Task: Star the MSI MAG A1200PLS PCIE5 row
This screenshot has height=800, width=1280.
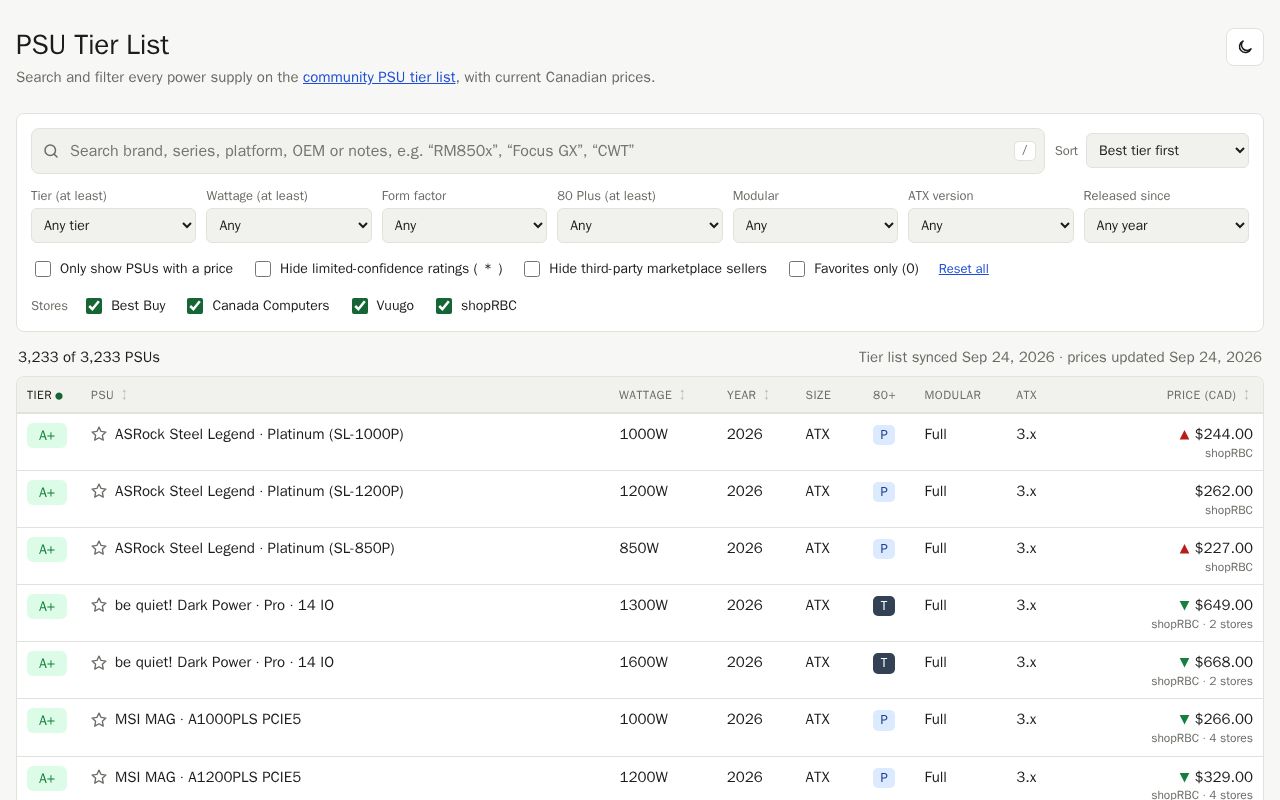Action: (99, 777)
